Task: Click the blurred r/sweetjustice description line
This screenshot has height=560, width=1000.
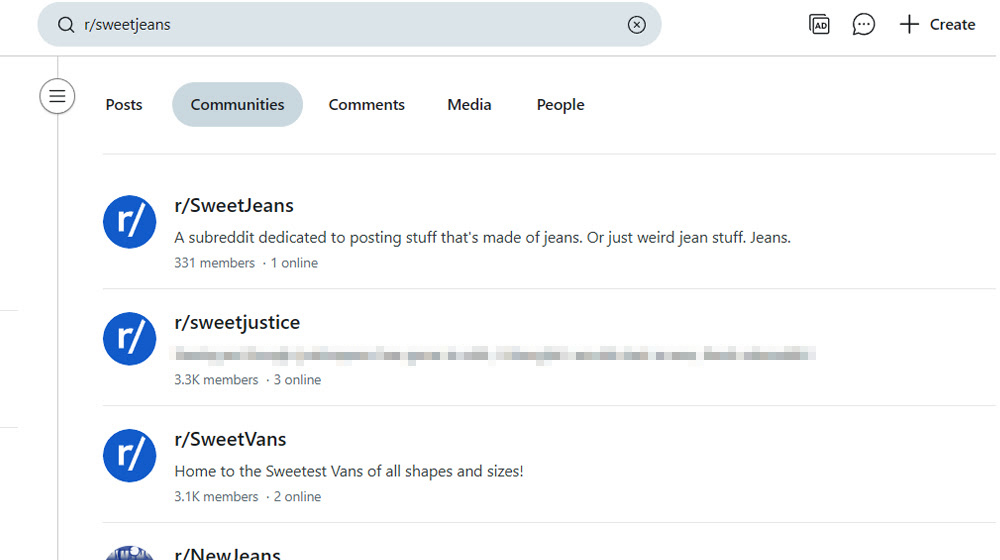Action: (495, 355)
